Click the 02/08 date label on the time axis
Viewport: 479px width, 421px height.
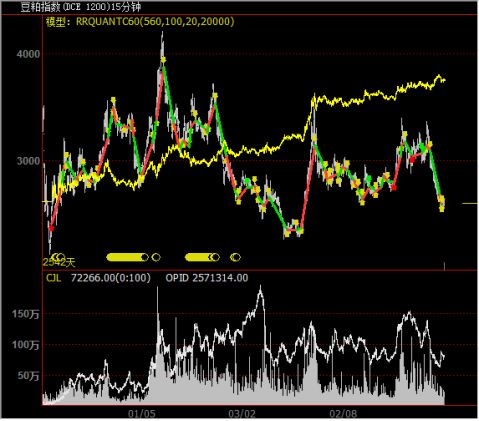(x=343, y=414)
